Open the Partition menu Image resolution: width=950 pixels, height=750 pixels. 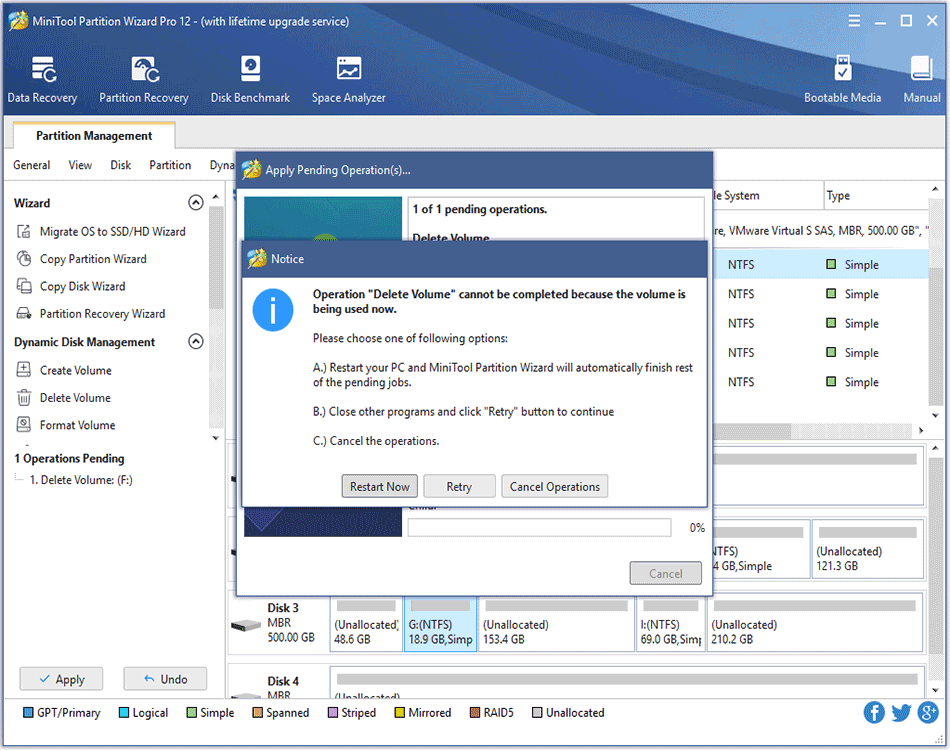[170, 165]
